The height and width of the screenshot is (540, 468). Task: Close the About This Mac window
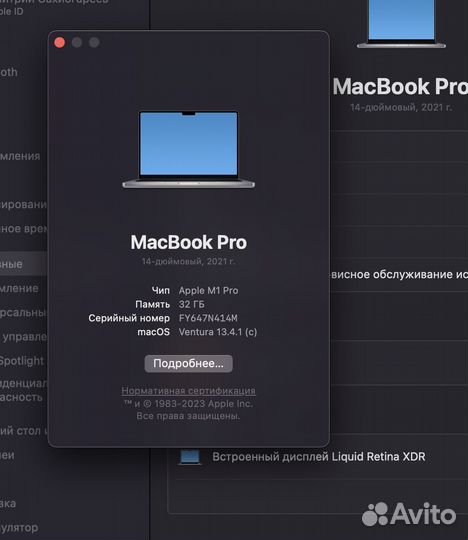[x=60, y=42]
